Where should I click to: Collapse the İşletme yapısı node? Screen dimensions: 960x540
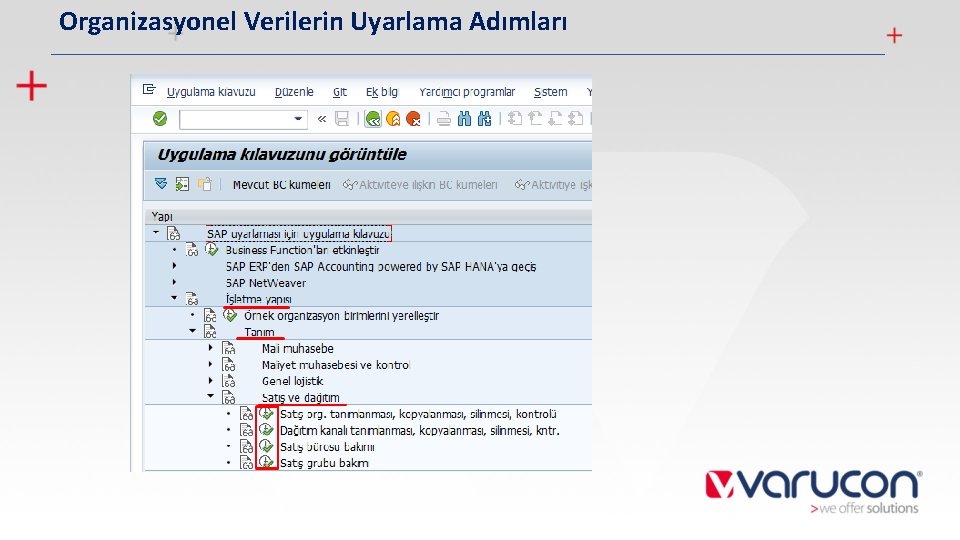pos(174,298)
